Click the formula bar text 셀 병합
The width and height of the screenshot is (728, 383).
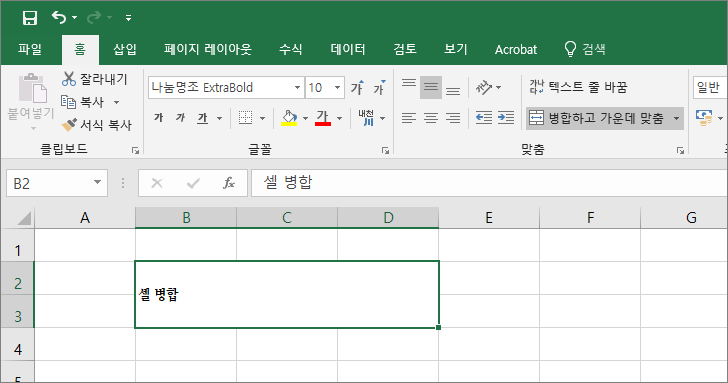(x=288, y=182)
